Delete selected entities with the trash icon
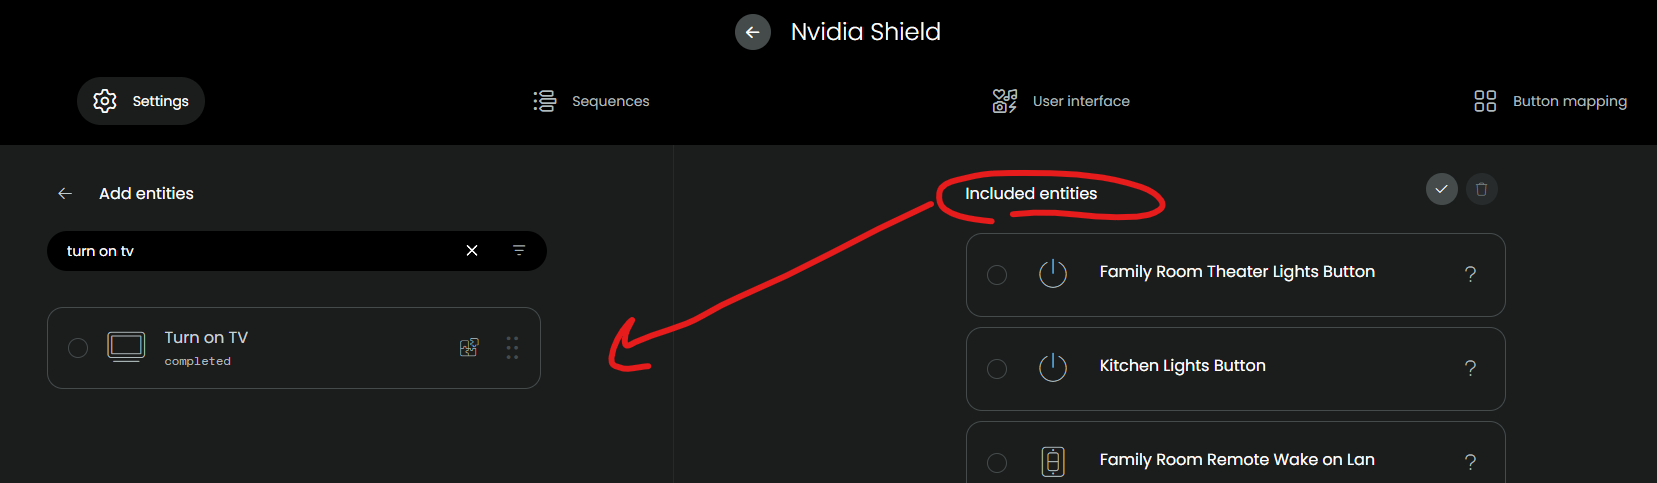This screenshot has height=483, width=1657. 1481,189
